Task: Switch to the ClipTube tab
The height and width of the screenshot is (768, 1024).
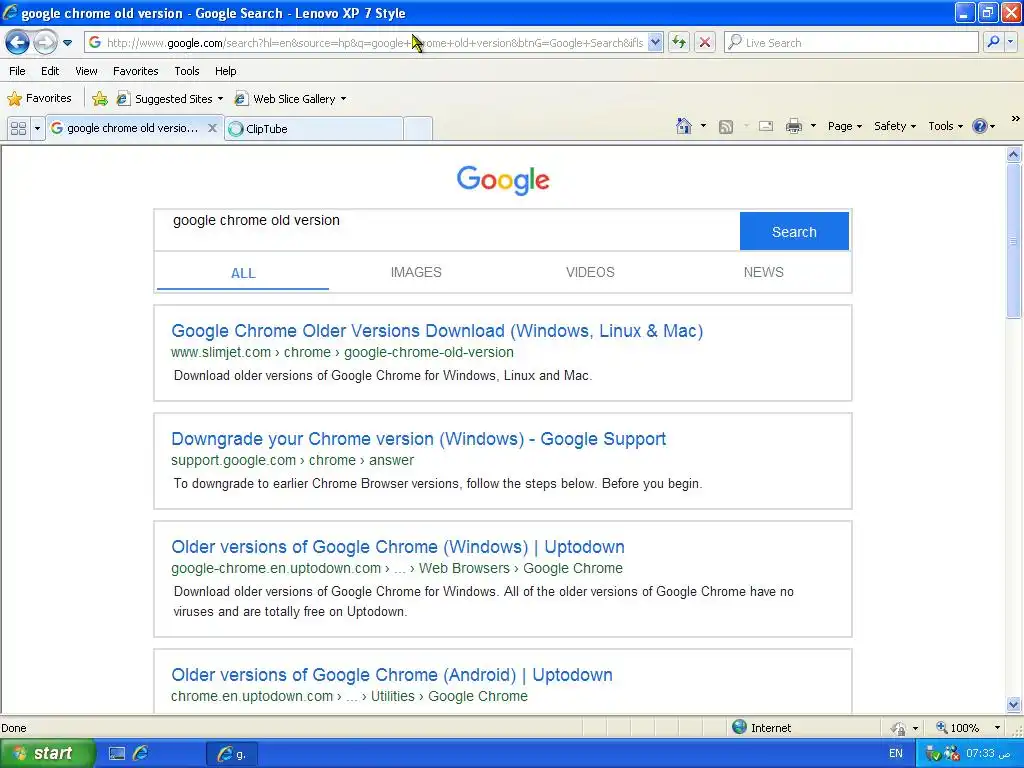Action: [313, 129]
